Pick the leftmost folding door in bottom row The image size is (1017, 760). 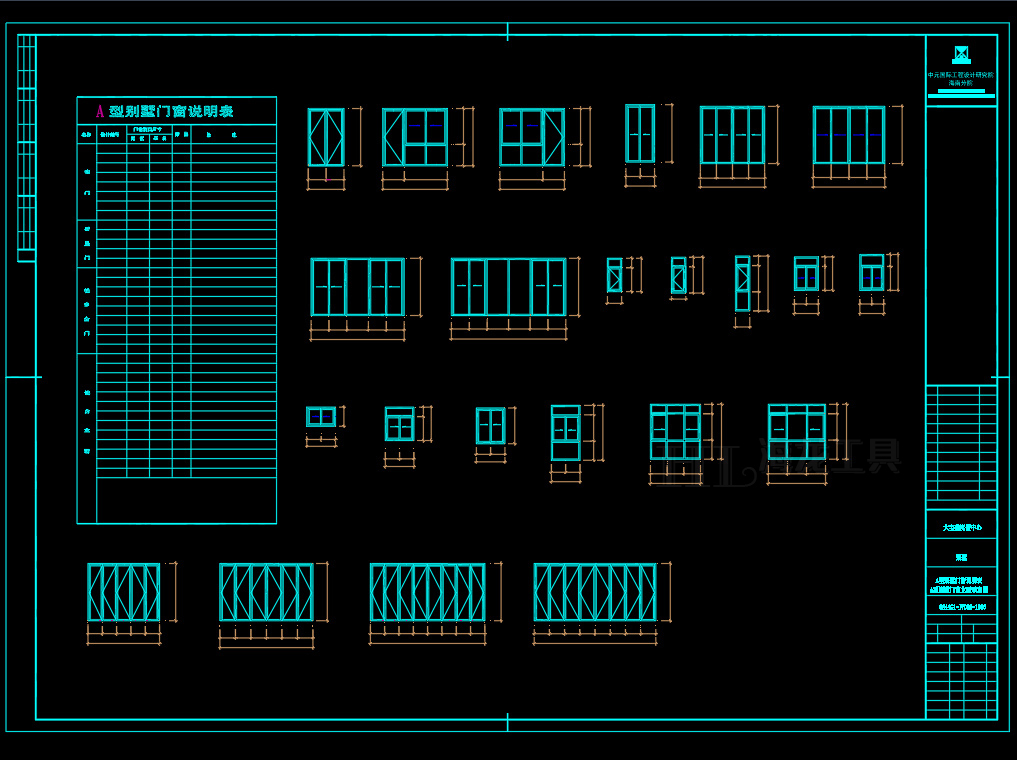123,592
